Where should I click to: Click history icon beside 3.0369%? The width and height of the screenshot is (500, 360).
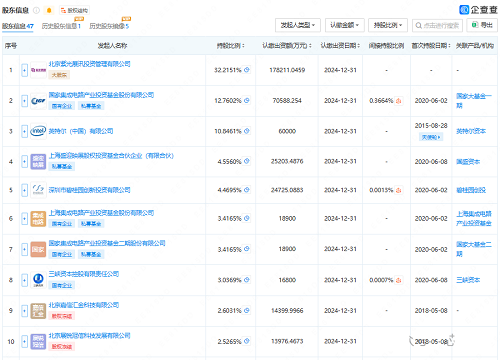[x=247, y=280]
